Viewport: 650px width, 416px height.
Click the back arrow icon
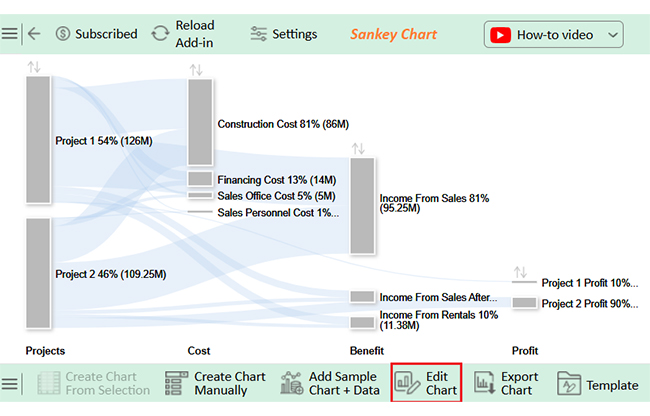tap(34, 34)
